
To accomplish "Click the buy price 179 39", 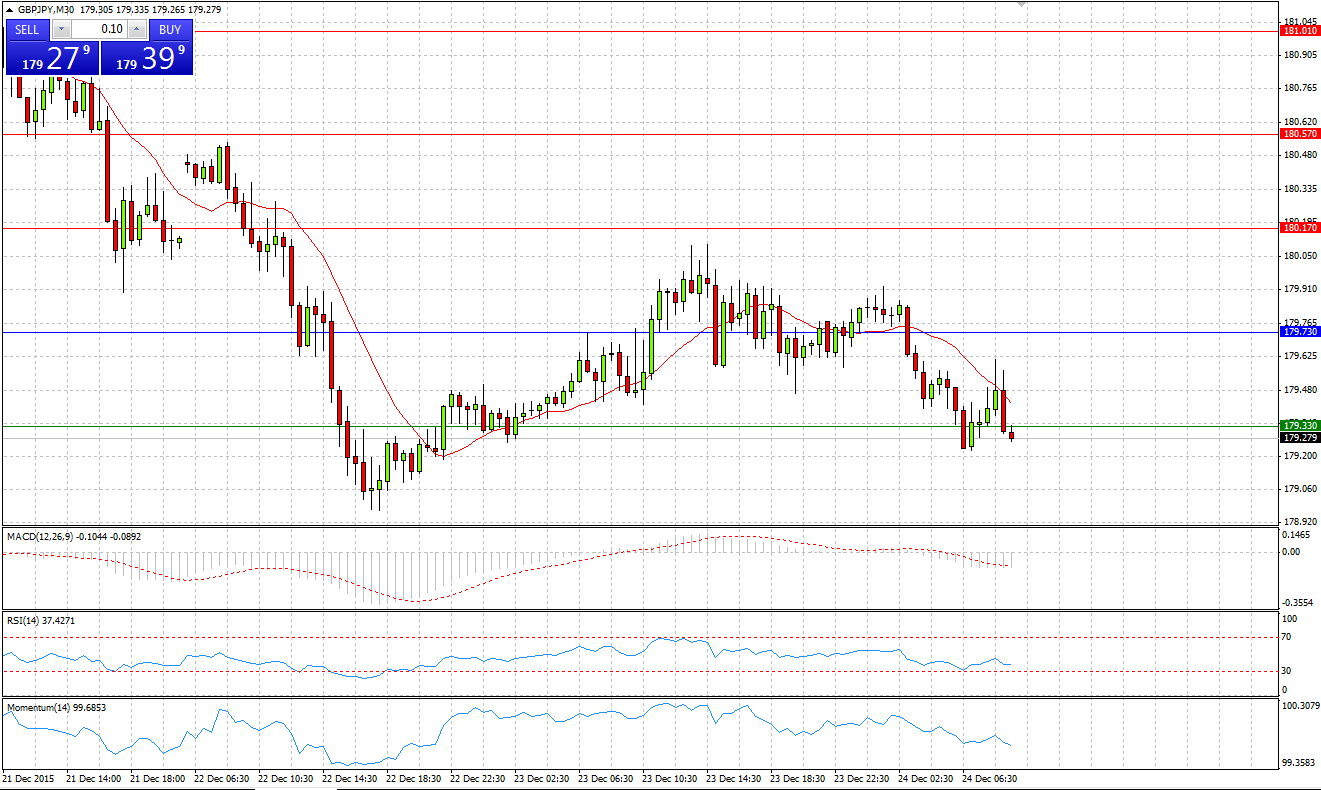I will (x=146, y=58).
